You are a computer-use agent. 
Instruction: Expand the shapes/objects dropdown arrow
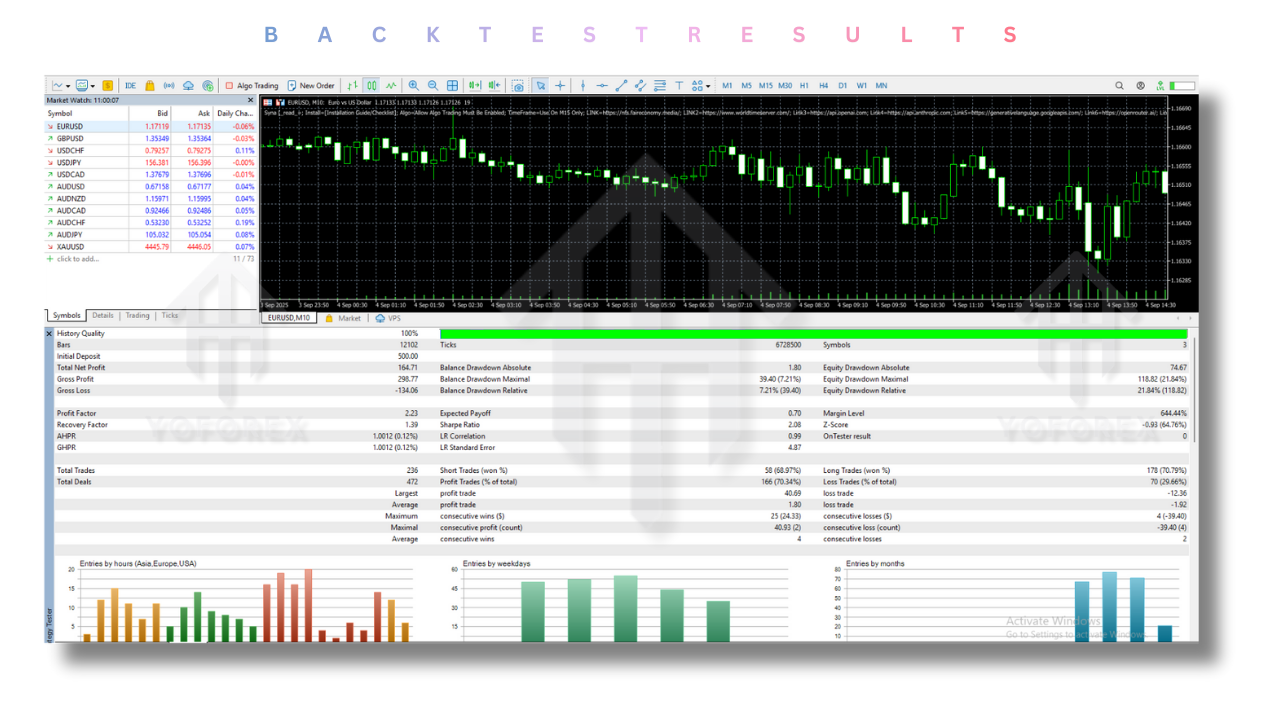pos(706,86)
